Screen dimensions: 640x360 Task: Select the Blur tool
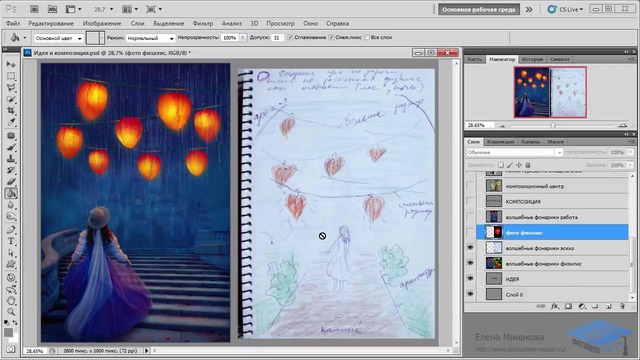pyautogui.click(x=11, y=205)
